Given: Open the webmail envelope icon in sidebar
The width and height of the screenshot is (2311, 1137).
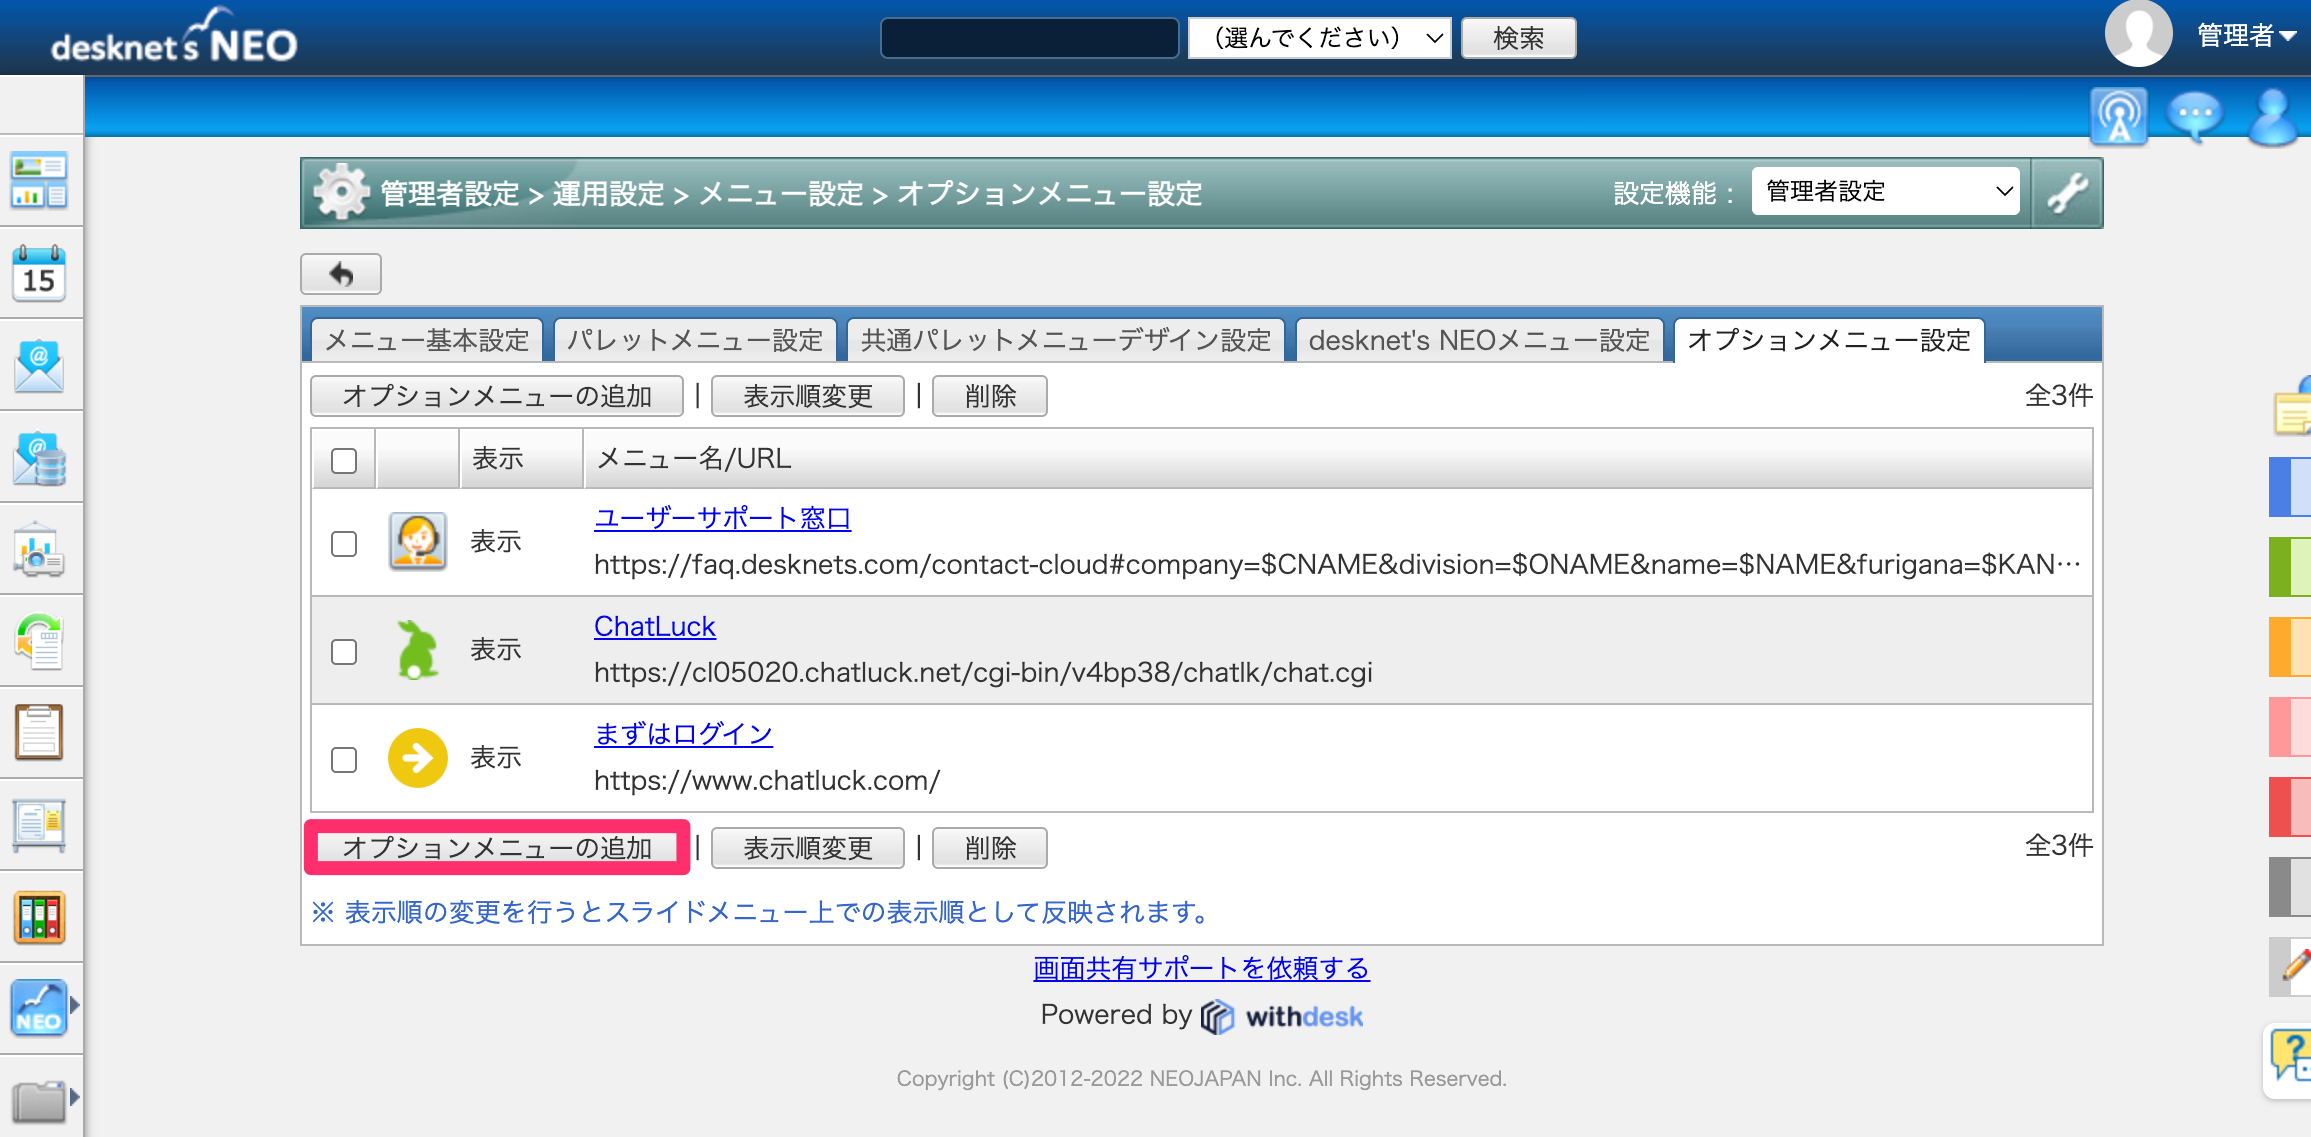Looking at the screenshot, I should coord(39,365).
